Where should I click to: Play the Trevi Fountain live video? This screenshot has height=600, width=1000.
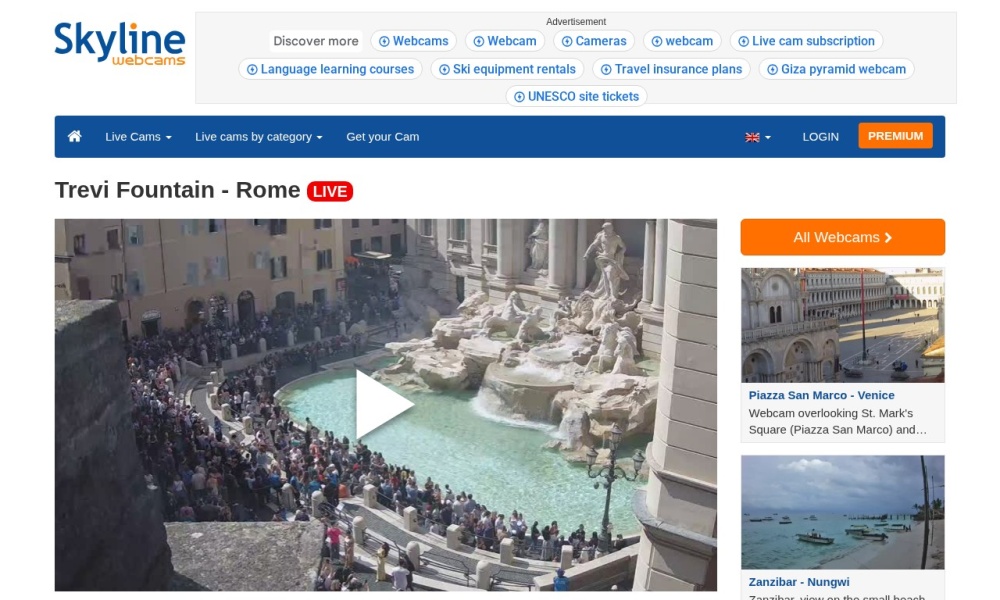[x=385, y=404]
